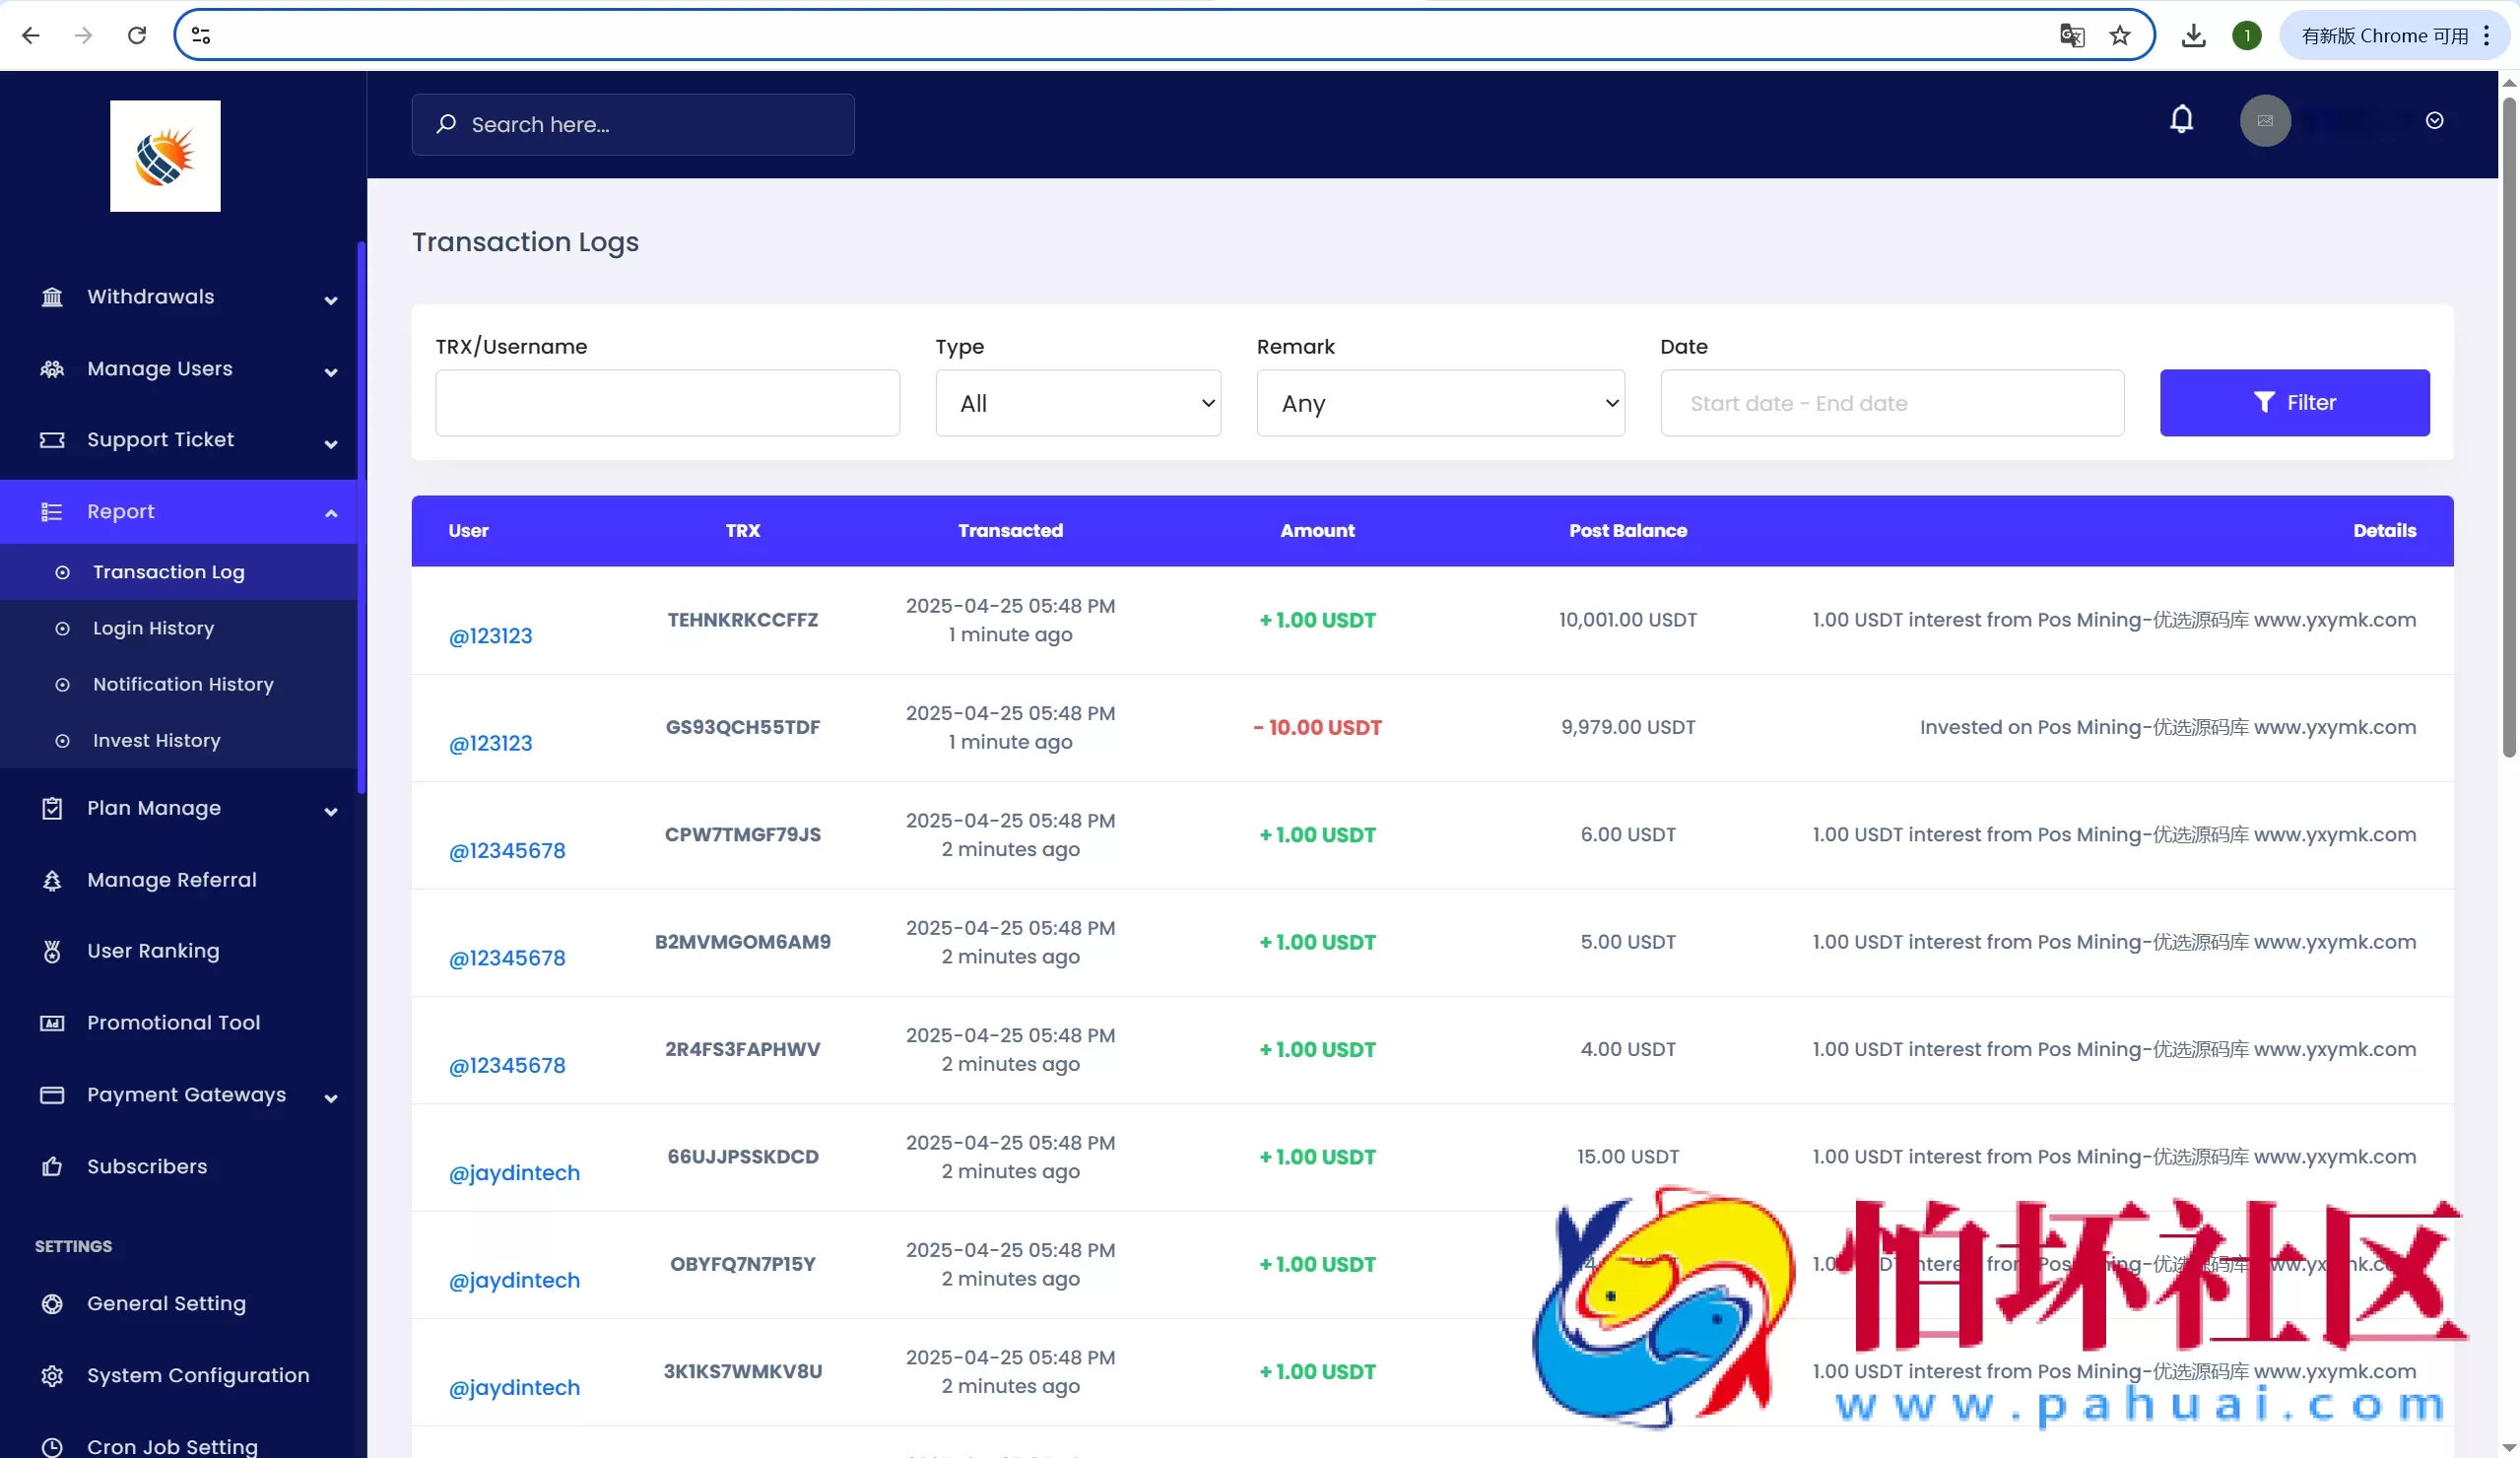Click the TRX/Username input field
This screenshot has width=2520, height=1458.
(667, 403)
